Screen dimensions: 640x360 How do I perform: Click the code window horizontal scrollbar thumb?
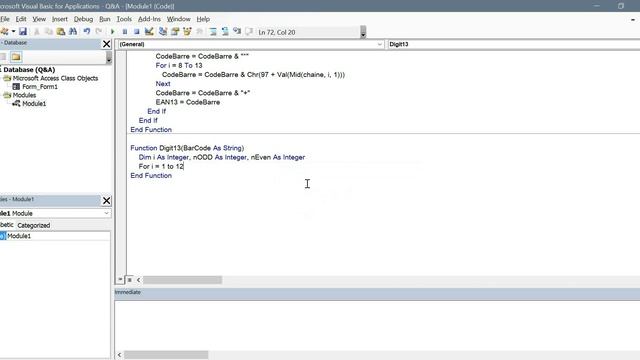182,280
